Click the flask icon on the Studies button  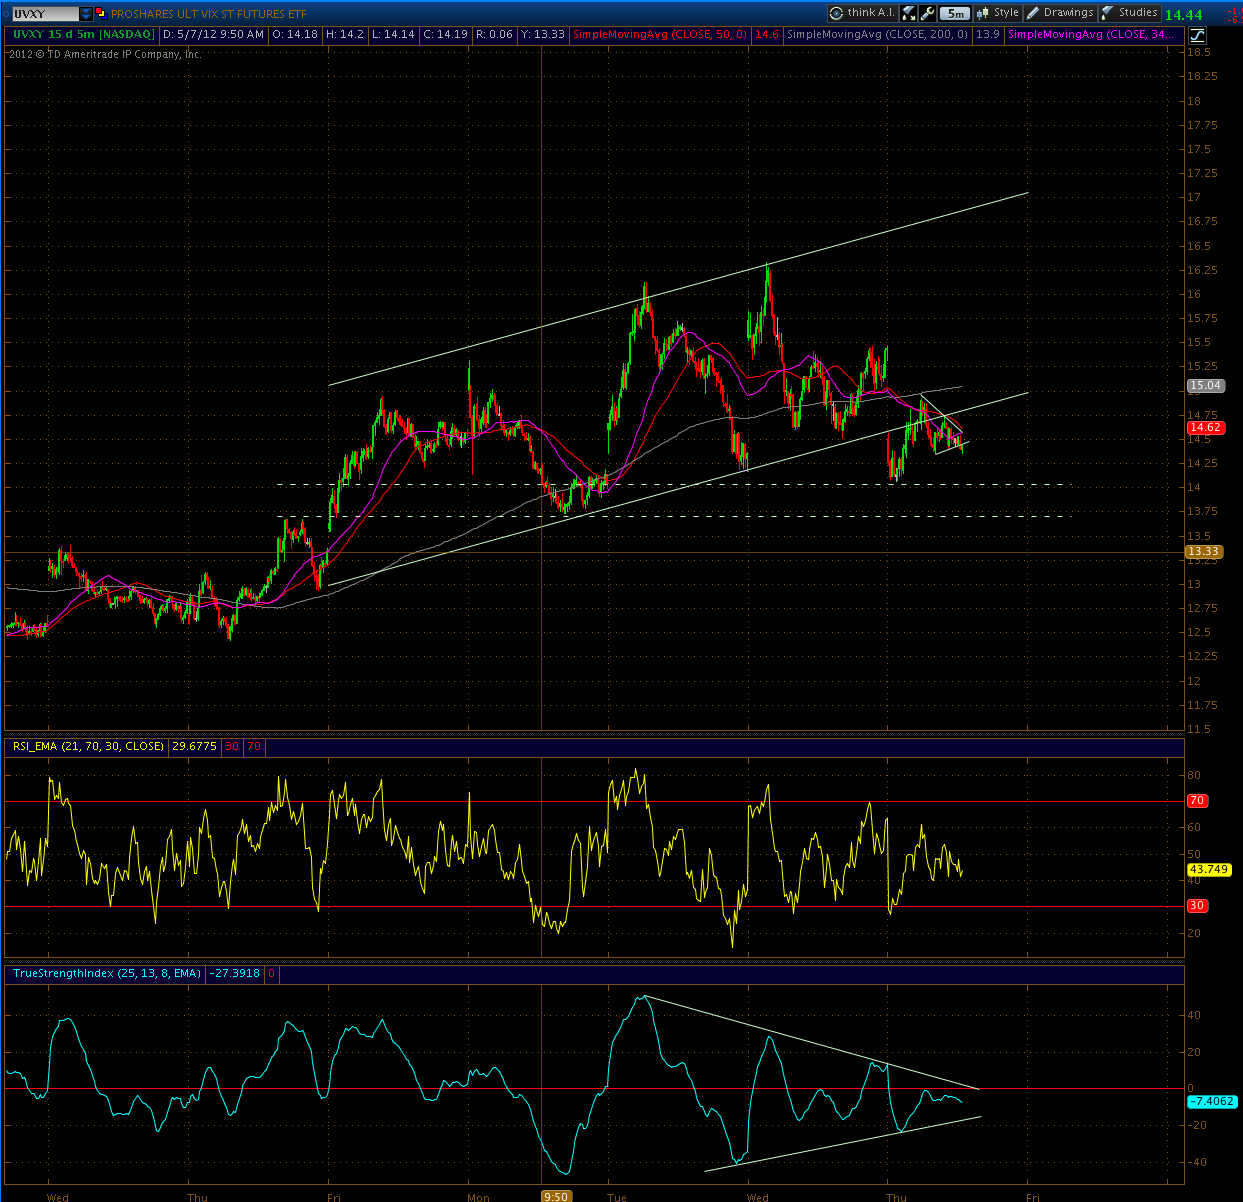point(1107,13)
